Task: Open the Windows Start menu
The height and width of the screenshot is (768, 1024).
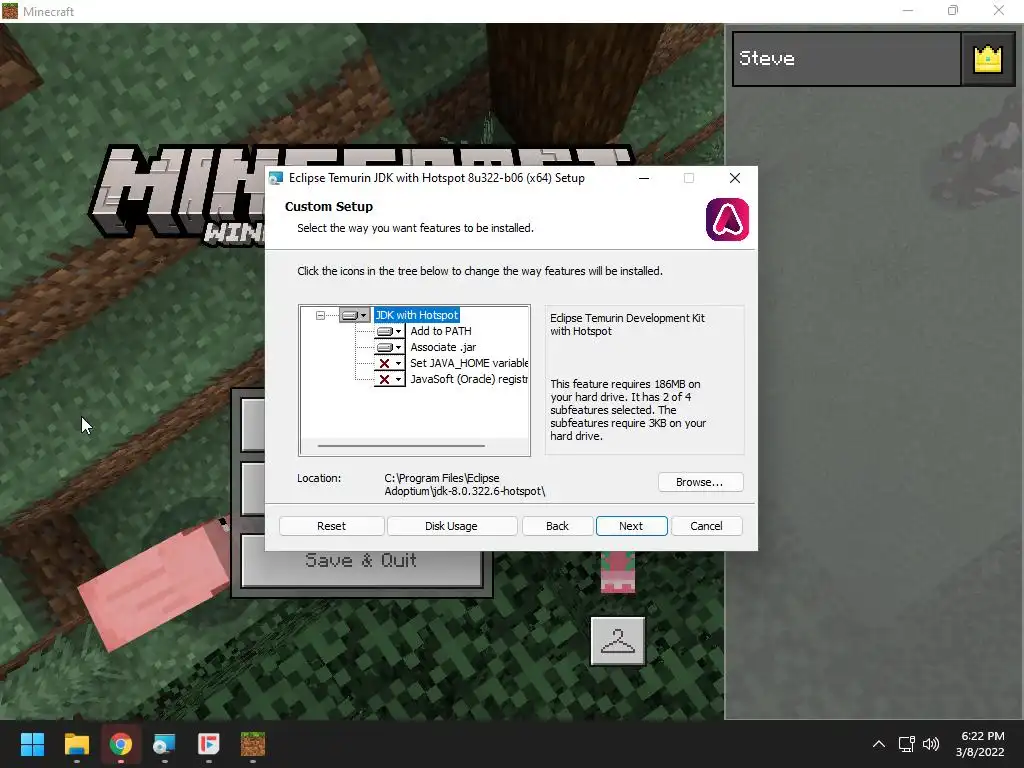Action: (32, 744)
